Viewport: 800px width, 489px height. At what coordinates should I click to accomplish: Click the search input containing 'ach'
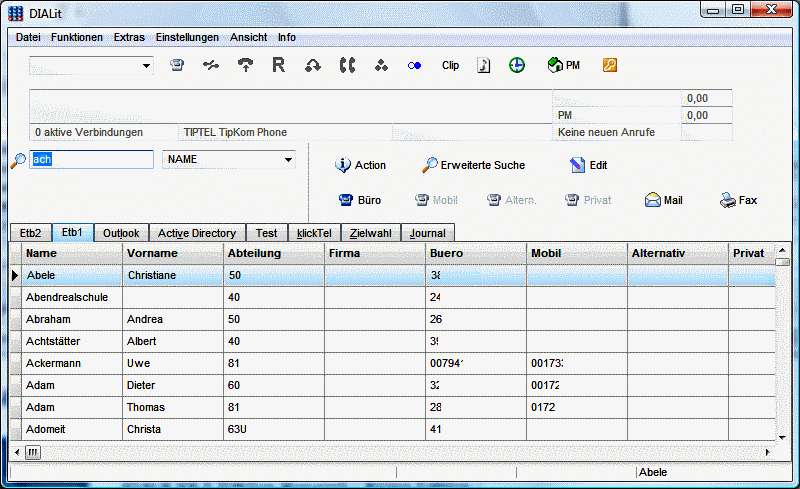click(91, 159)
